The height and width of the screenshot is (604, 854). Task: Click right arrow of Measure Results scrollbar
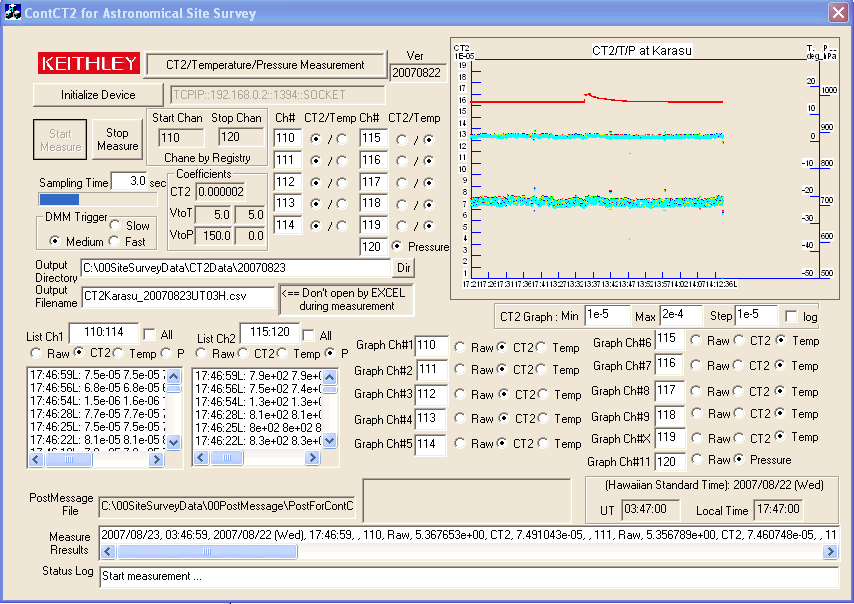pyautogui.click(x=830, y=551)
